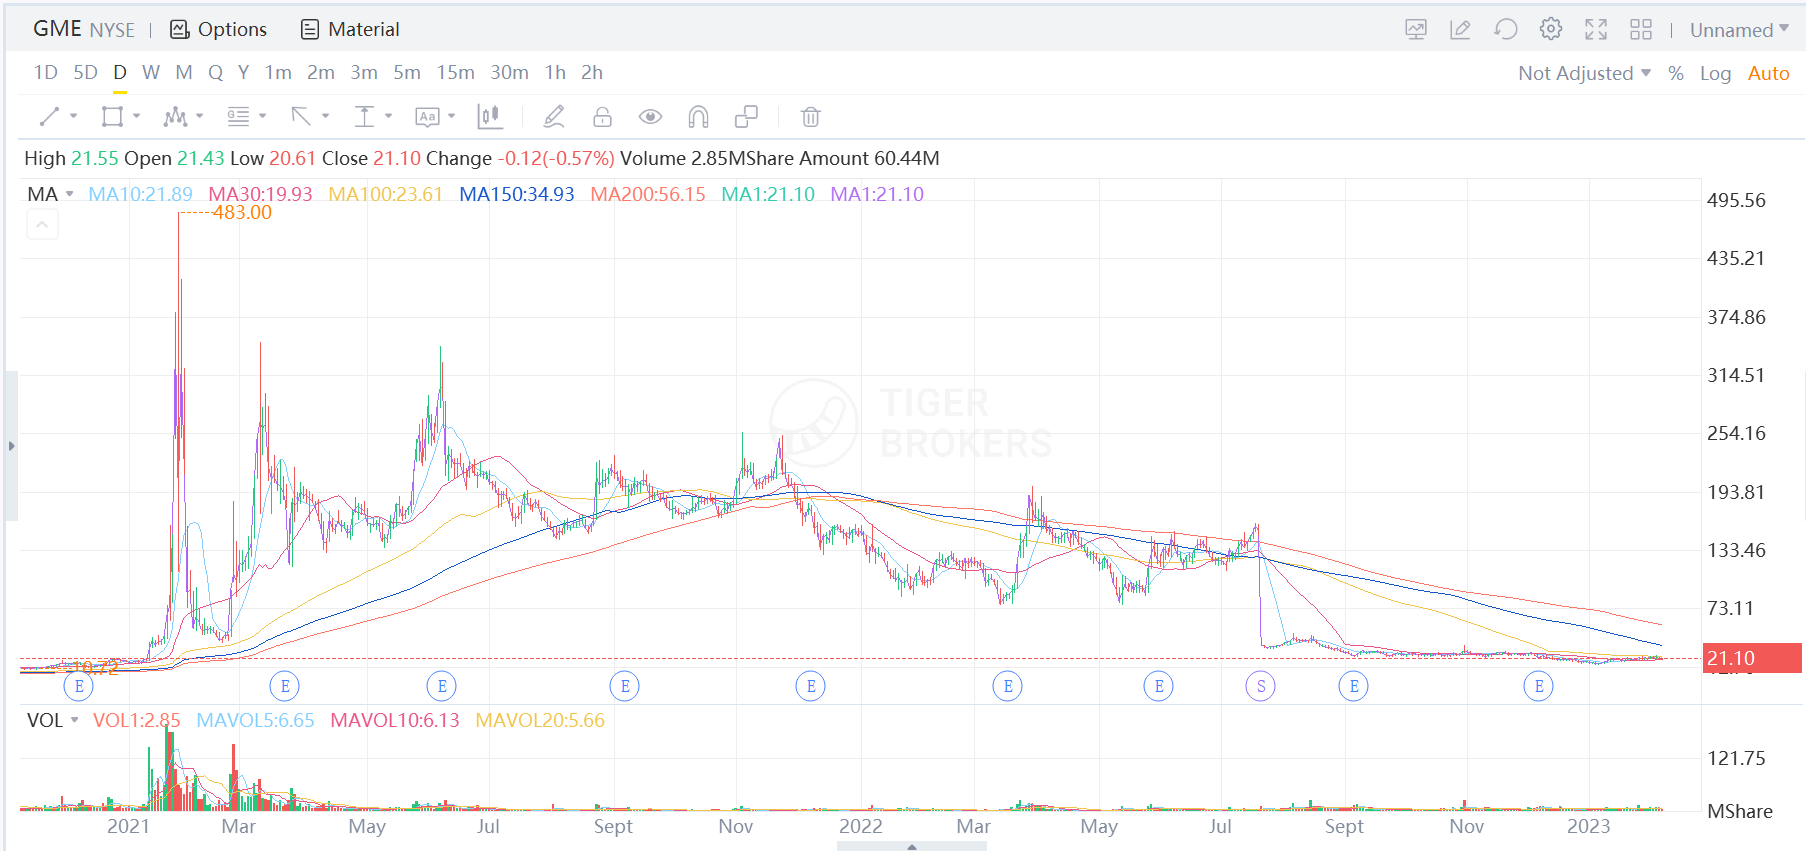Expand the bottom panel arrow
1806x851 pixels.
(x=912, y=846)
